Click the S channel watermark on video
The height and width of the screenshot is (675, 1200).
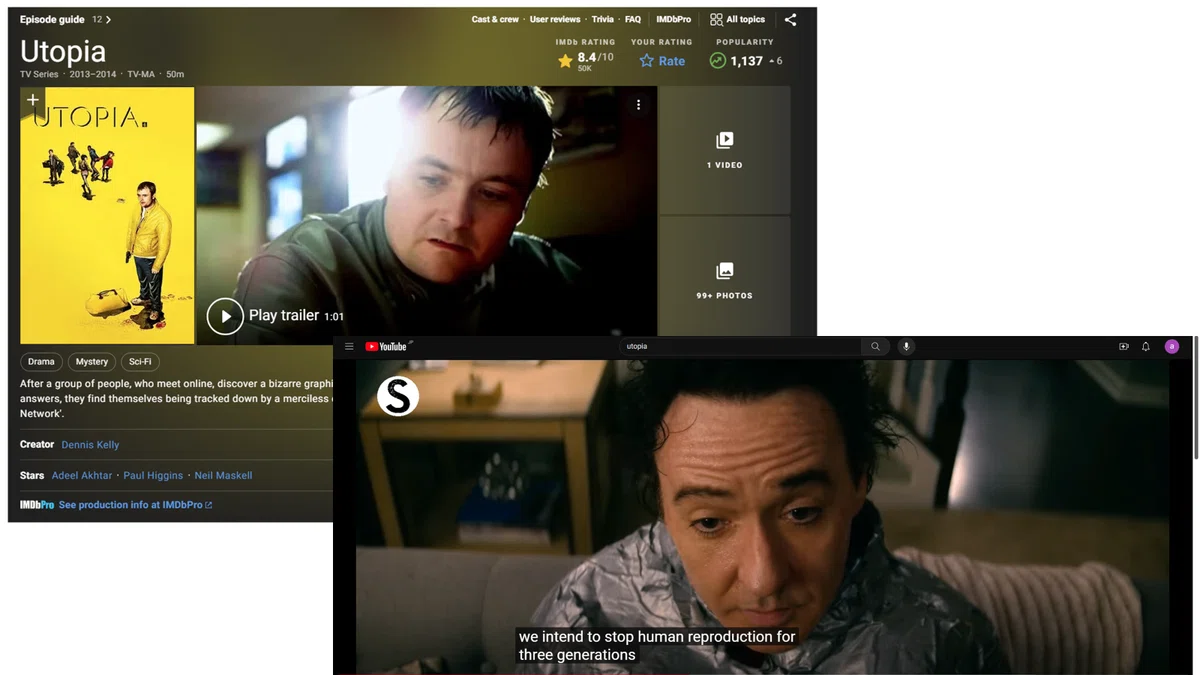pyautogui.click(x=398, y=397)
